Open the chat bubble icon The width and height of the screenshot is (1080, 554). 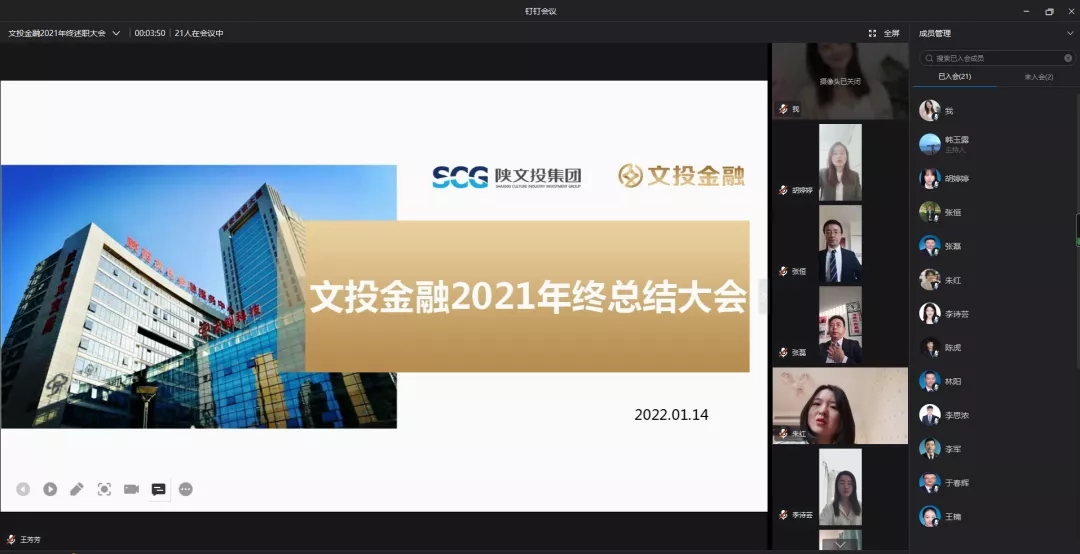click(158, 489)
